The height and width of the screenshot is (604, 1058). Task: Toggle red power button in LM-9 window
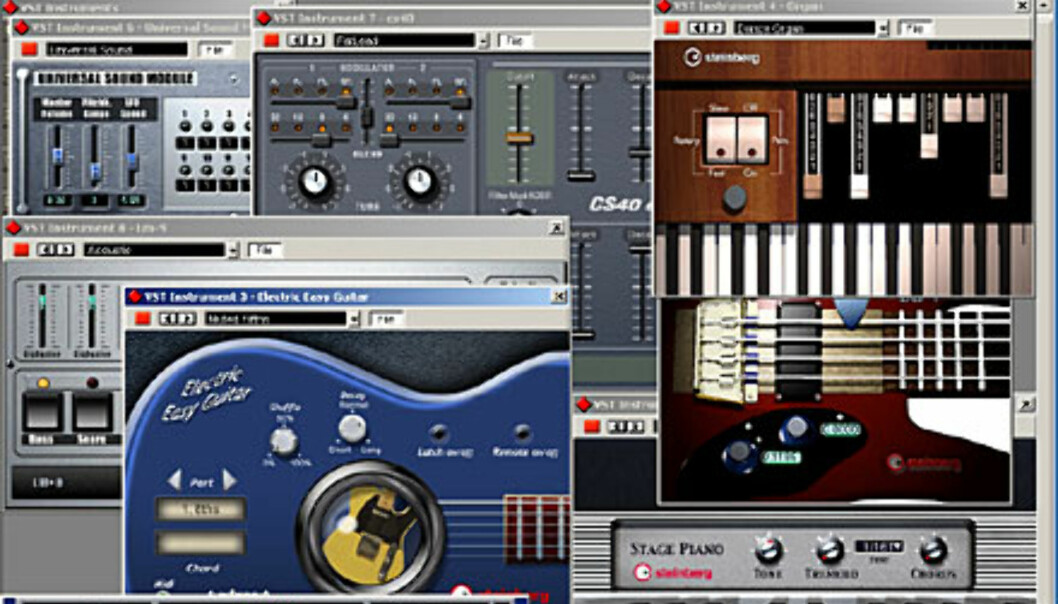(22, 250)
